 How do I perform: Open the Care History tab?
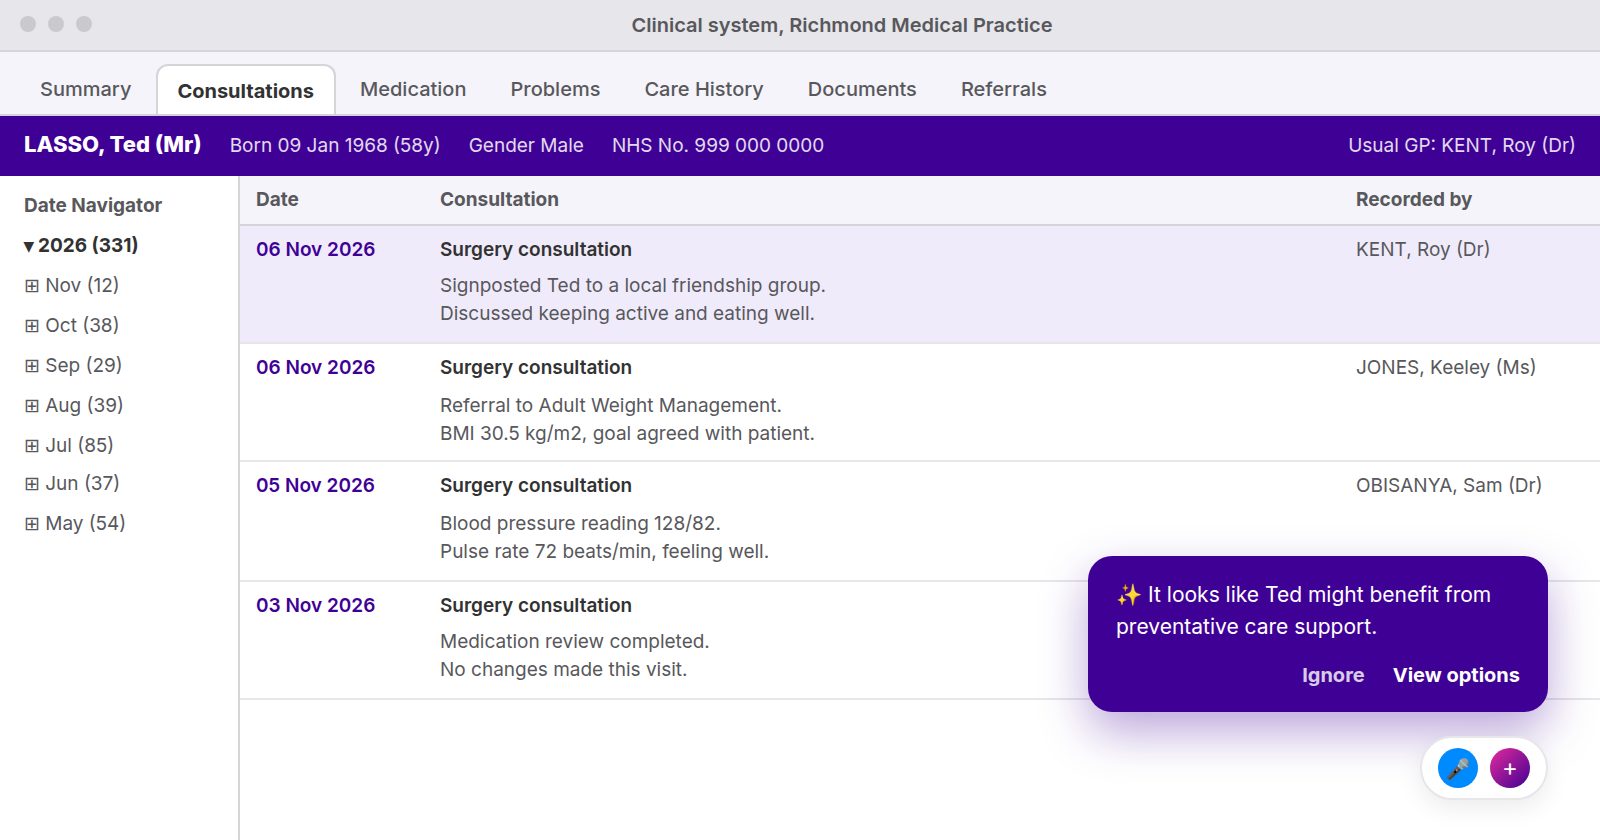tap(704, 89)
